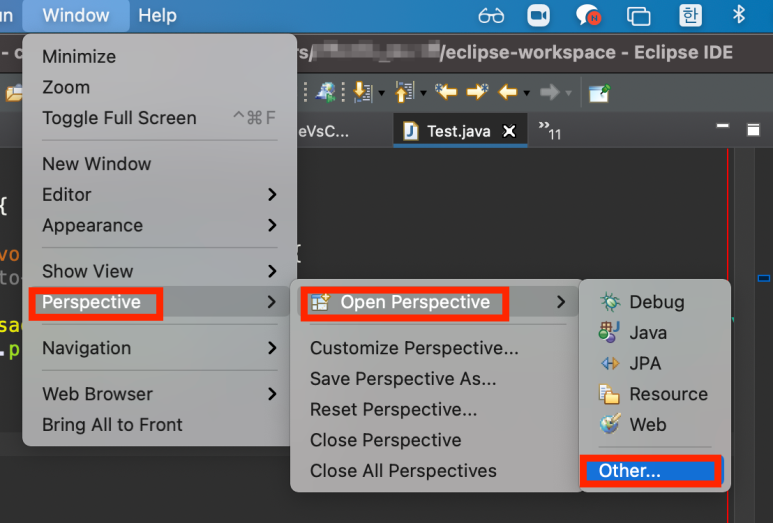Screen dimensions: 773x523
Task: Choose Minimize in Window menu
Action: coord(79,57)
